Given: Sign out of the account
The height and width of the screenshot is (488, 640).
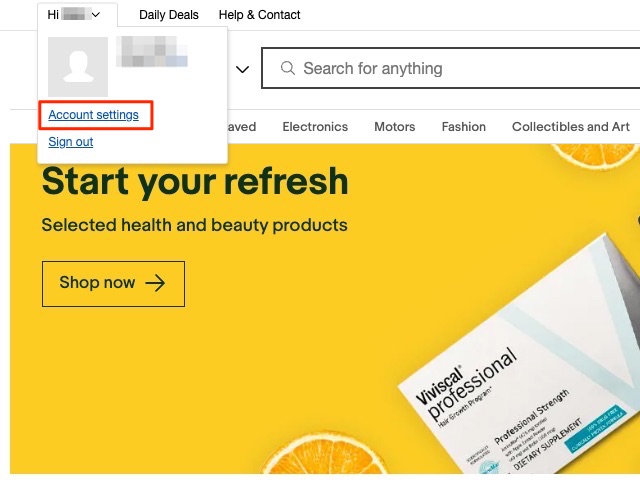Looking at the screenshot, I should pyautogui.click(x=71, y=142).
